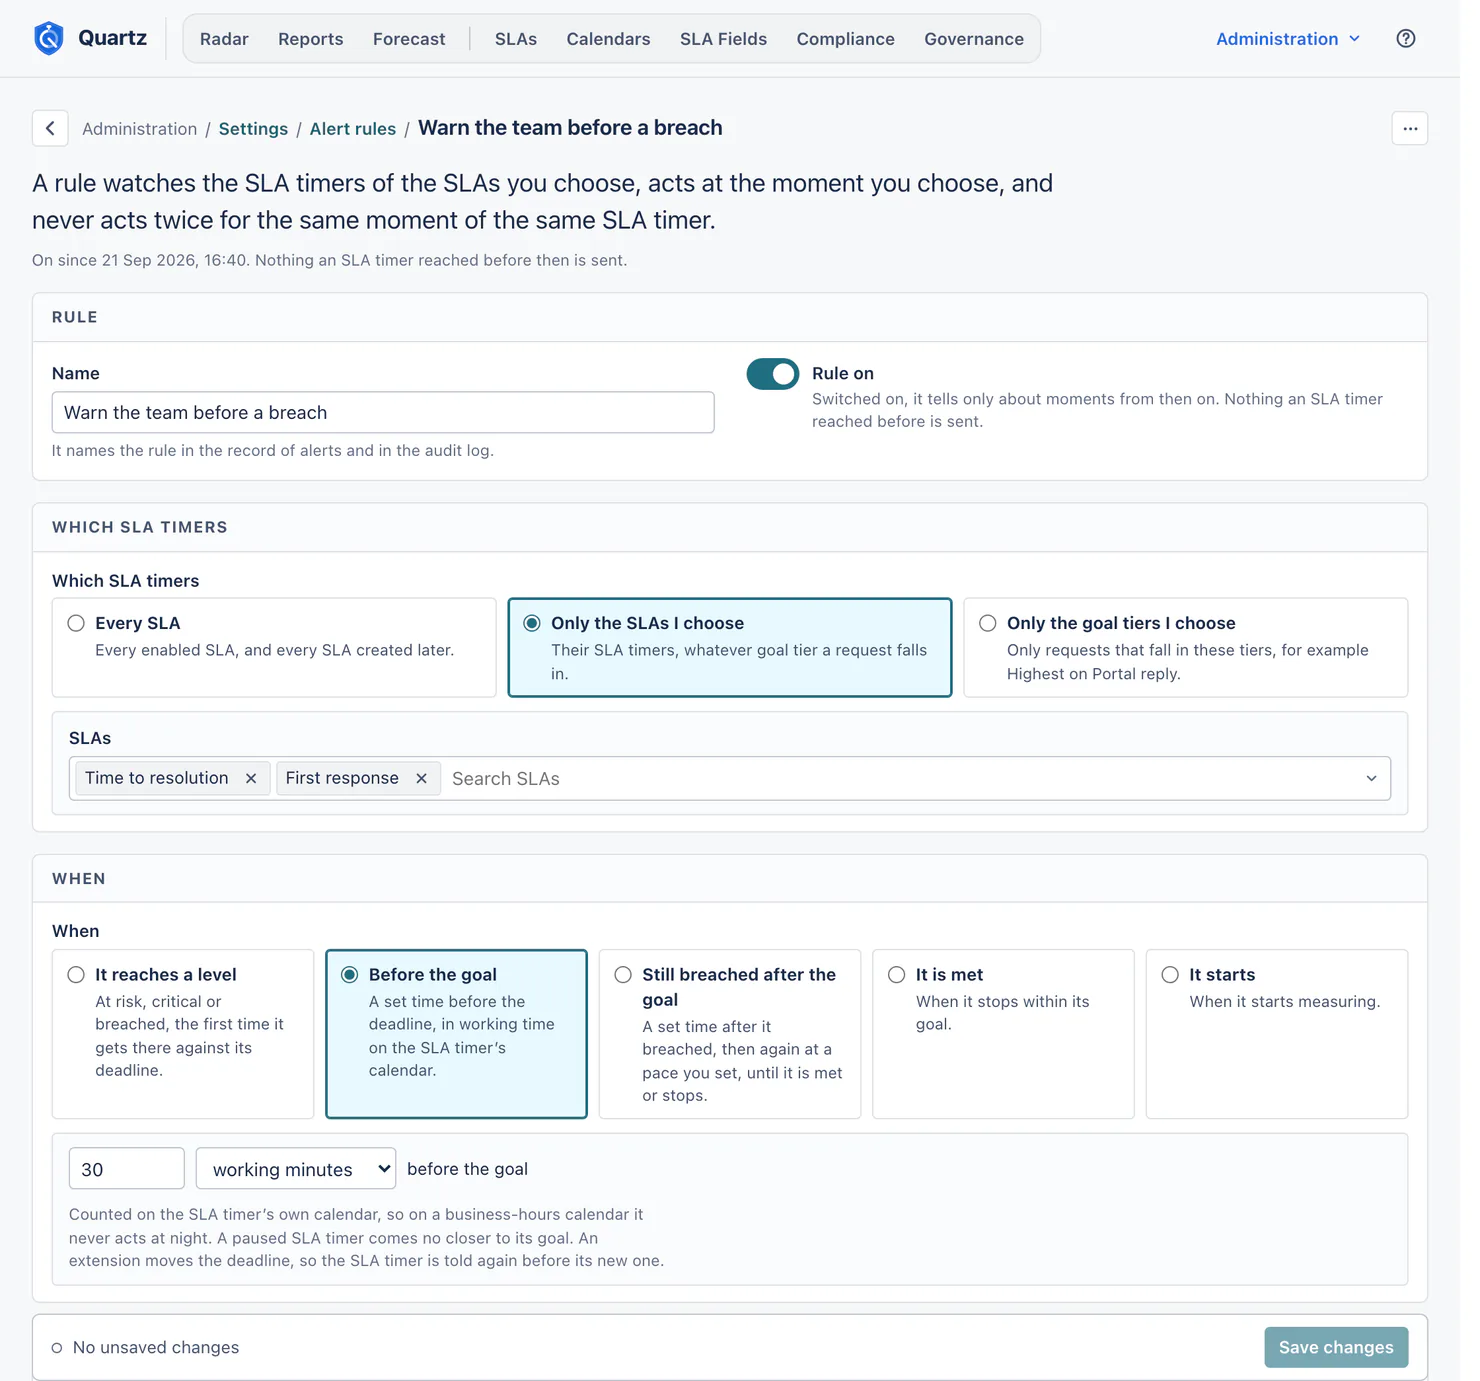1480x1381 pixels.
Task: Select Only the SLAs I choose
Action: [x=730, y=647]
